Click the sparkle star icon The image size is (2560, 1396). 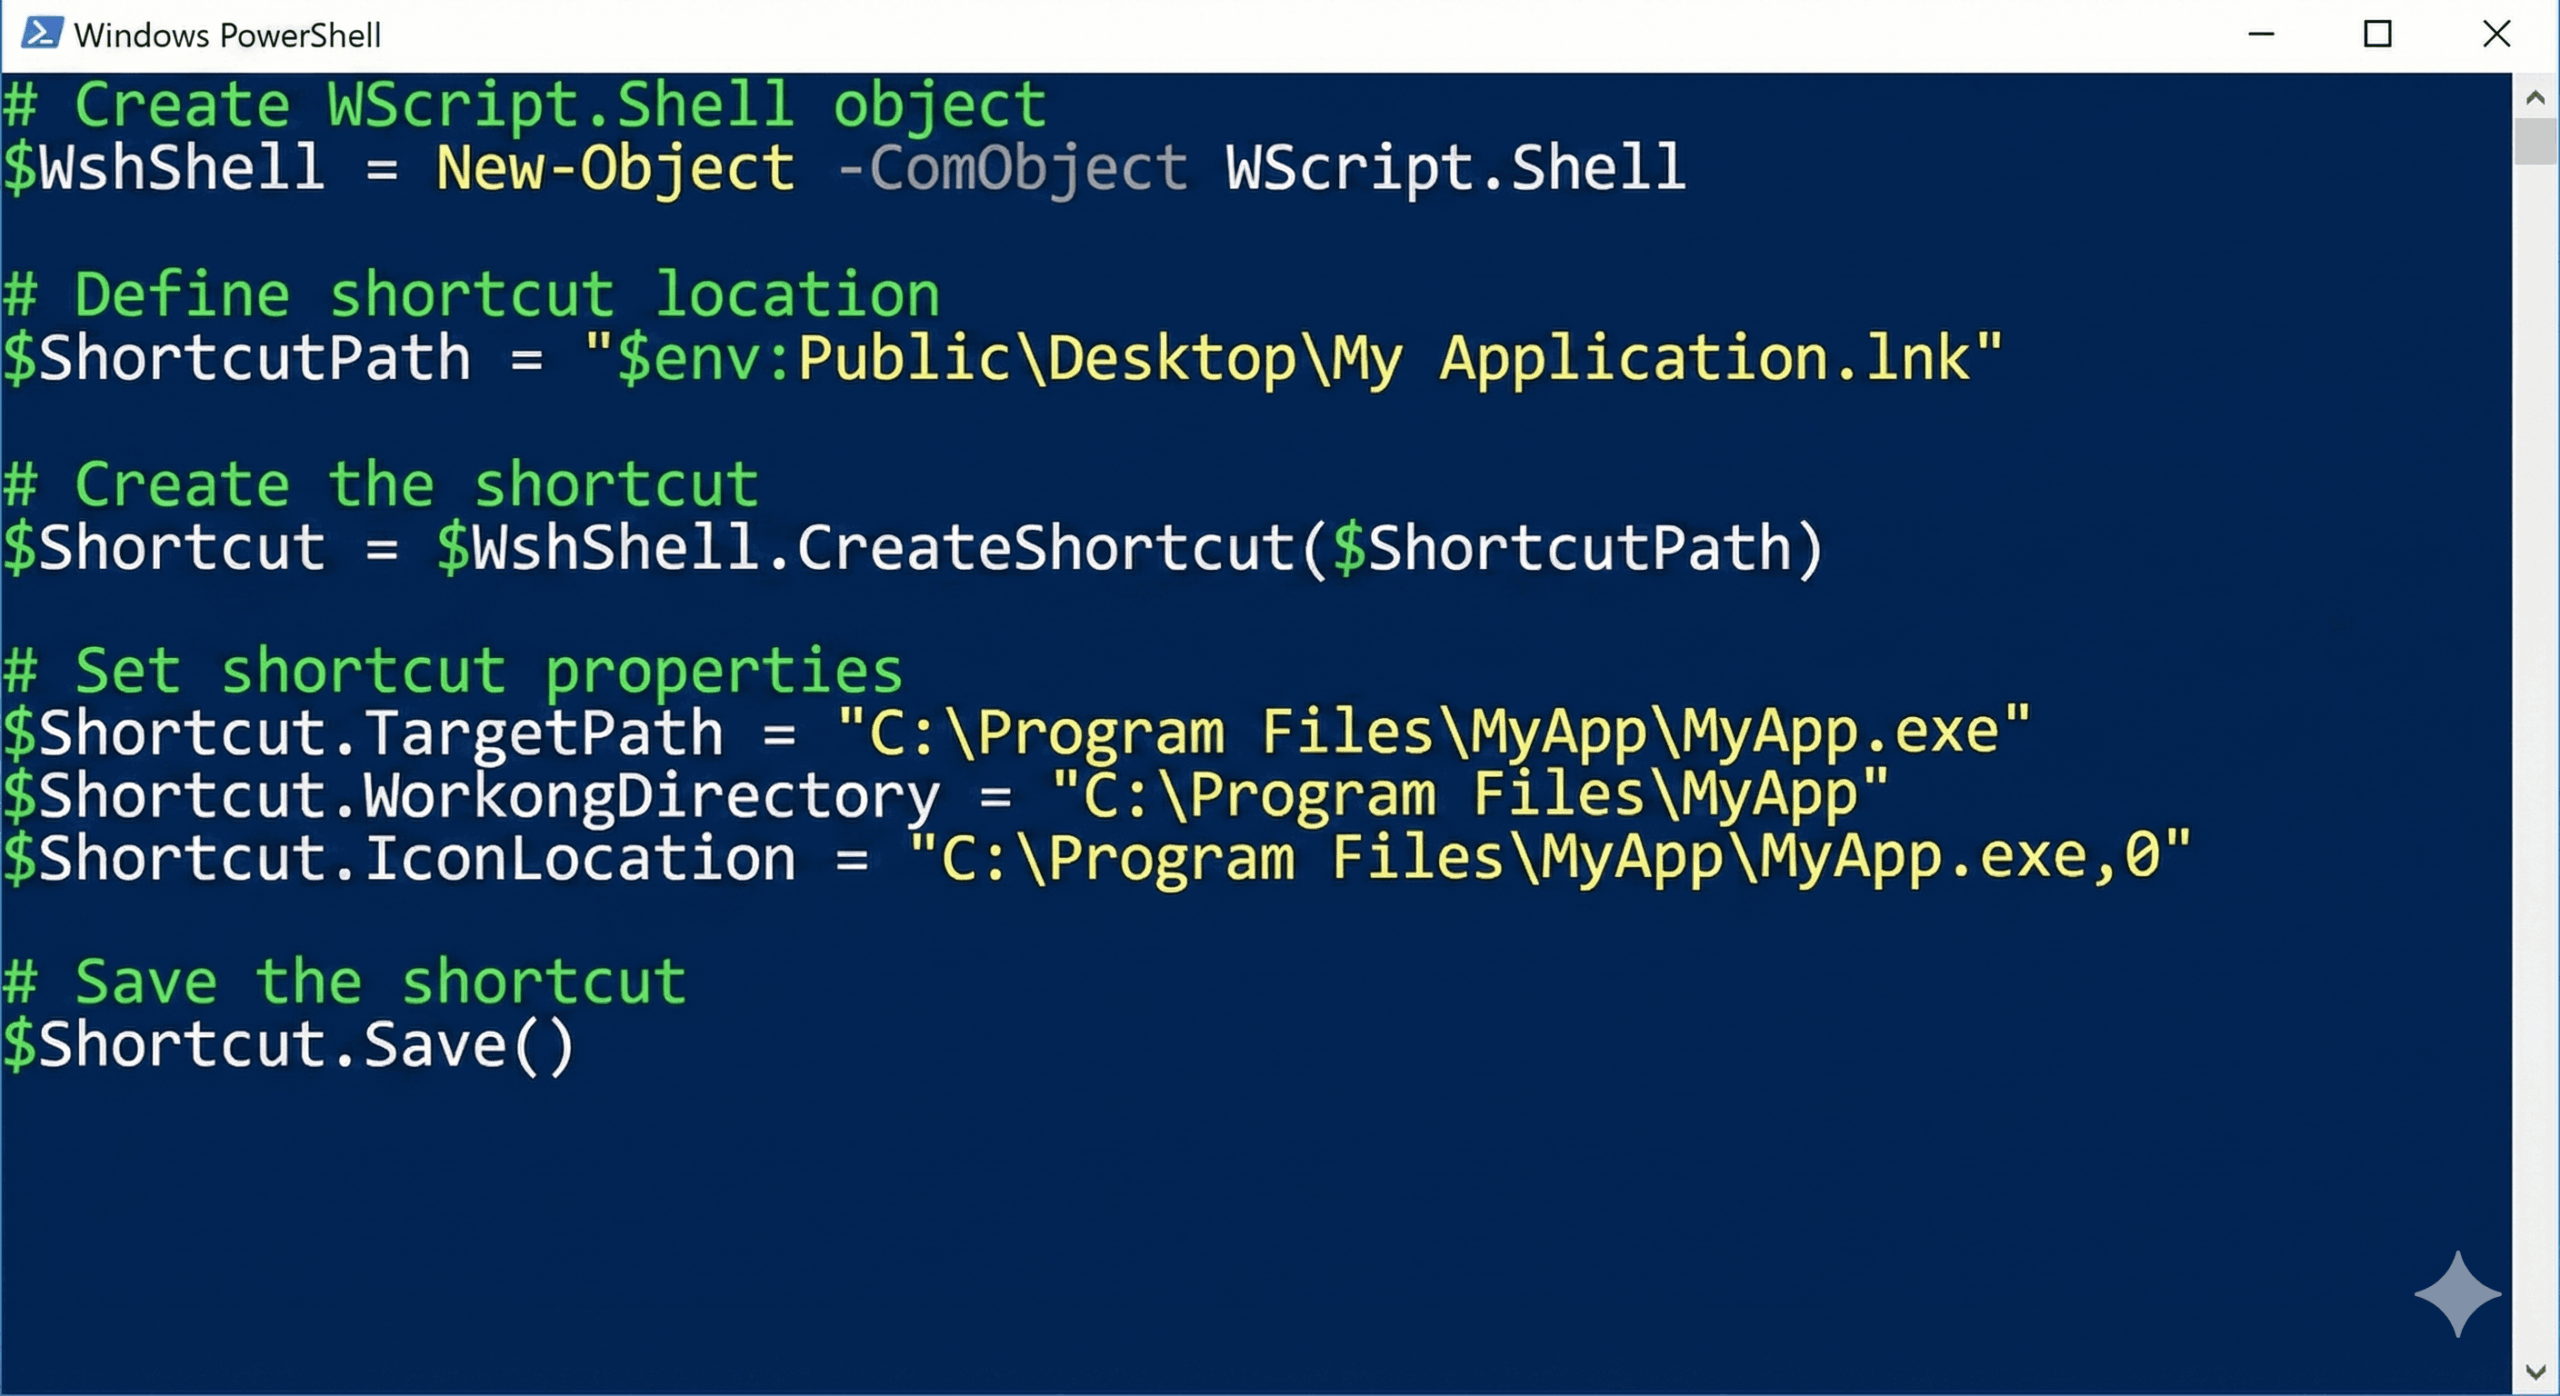[2457, 1294]
